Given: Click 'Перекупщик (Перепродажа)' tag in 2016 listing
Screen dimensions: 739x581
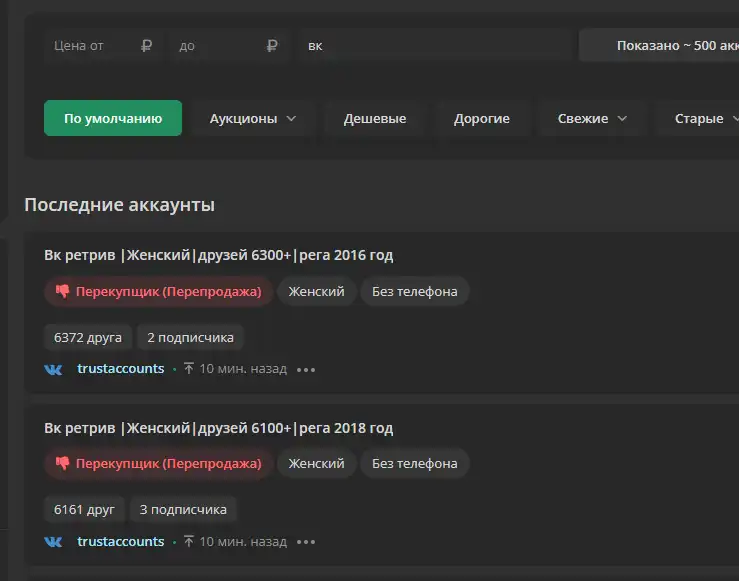Looking at the screenshot, I should (x=159, y=291).
